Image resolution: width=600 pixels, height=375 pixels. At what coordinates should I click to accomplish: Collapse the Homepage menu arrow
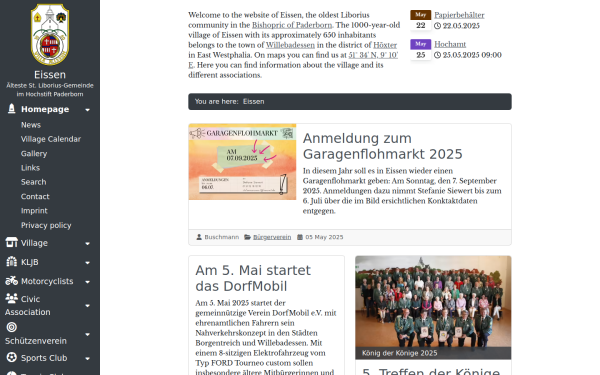(x=88, y=110)
